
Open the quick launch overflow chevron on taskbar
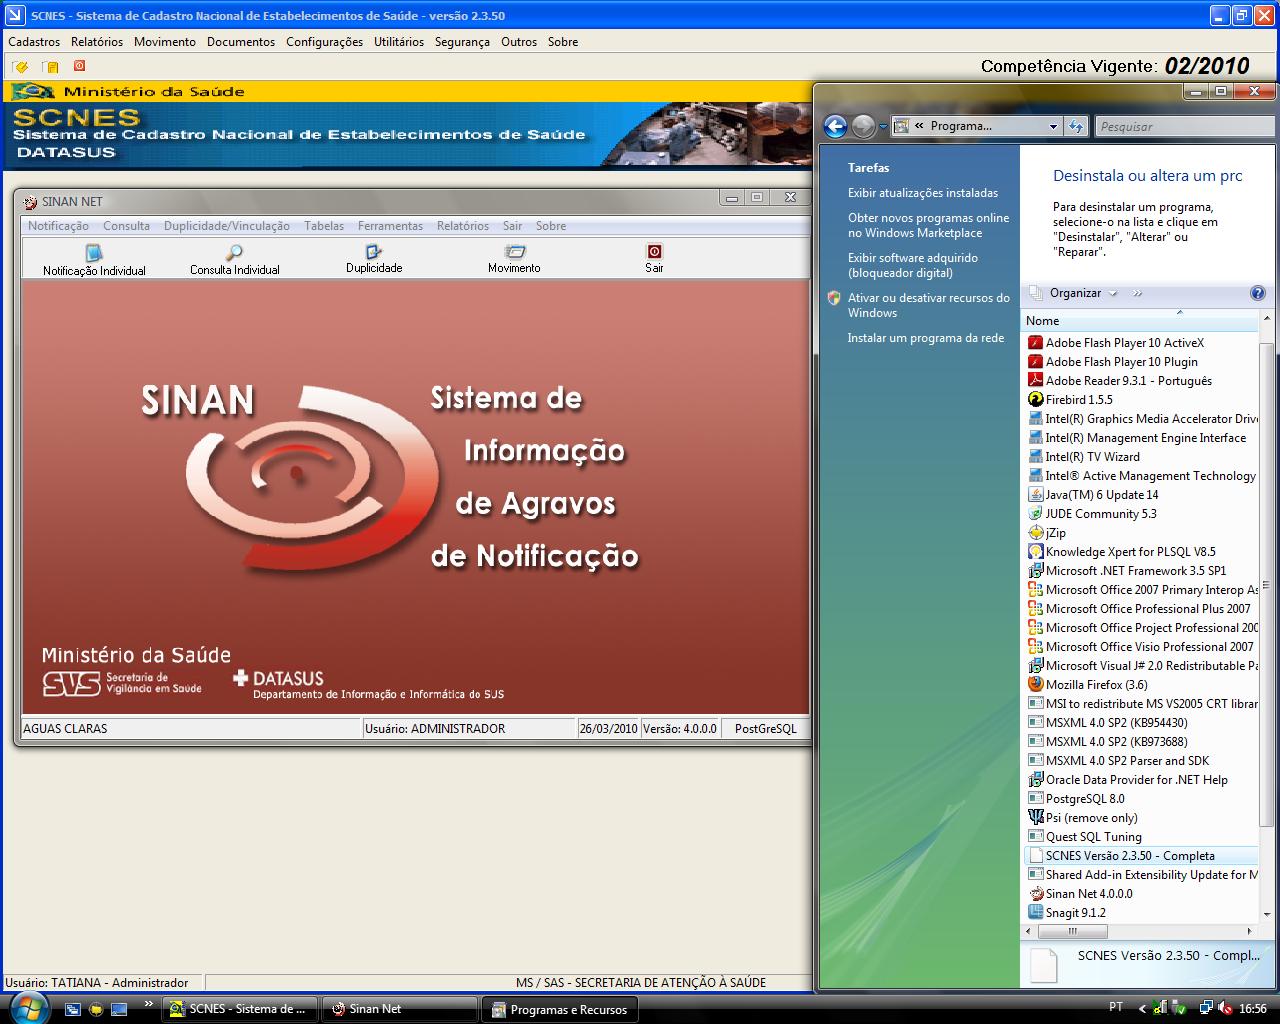[x=149, y=1004]
